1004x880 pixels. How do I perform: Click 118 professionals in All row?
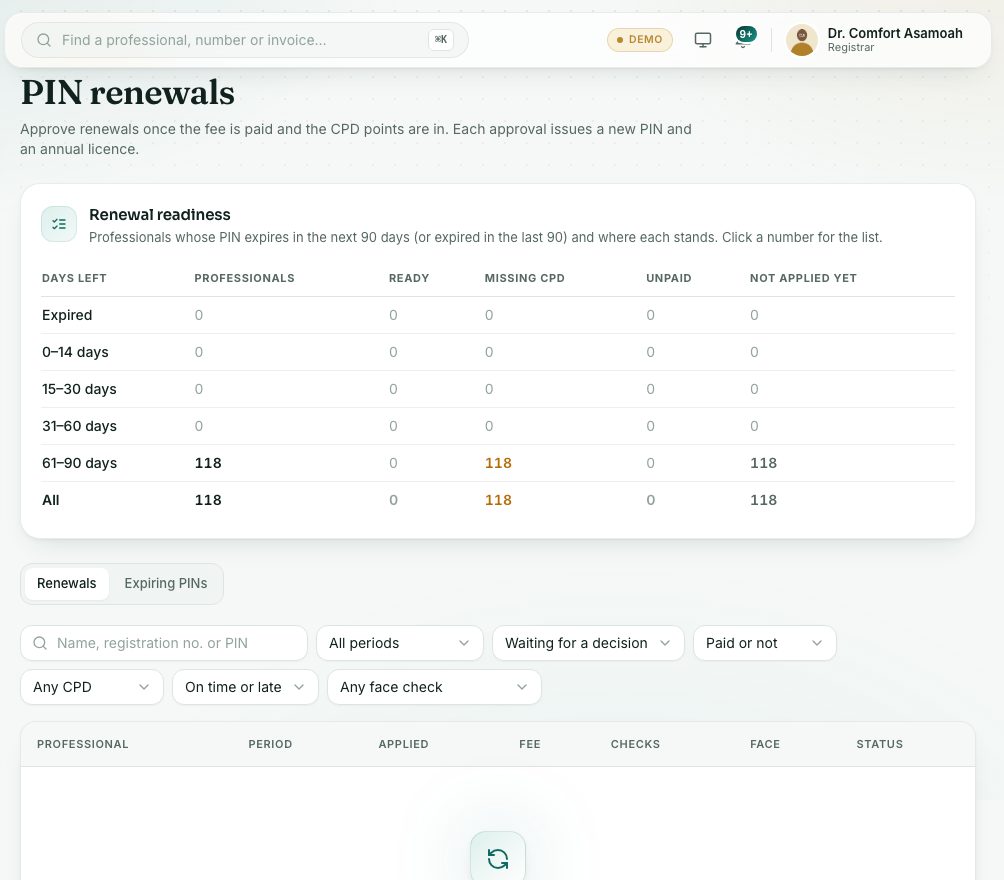(208, 500)
